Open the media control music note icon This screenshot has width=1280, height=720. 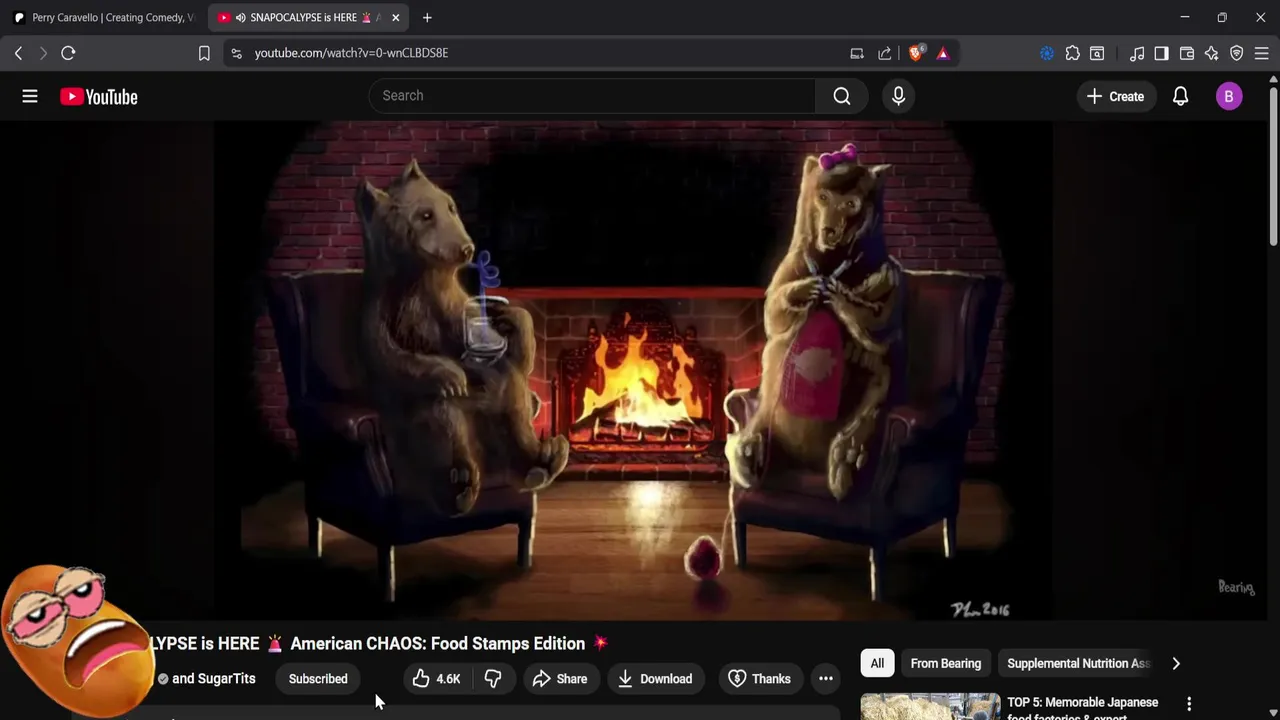point(1137,53)
